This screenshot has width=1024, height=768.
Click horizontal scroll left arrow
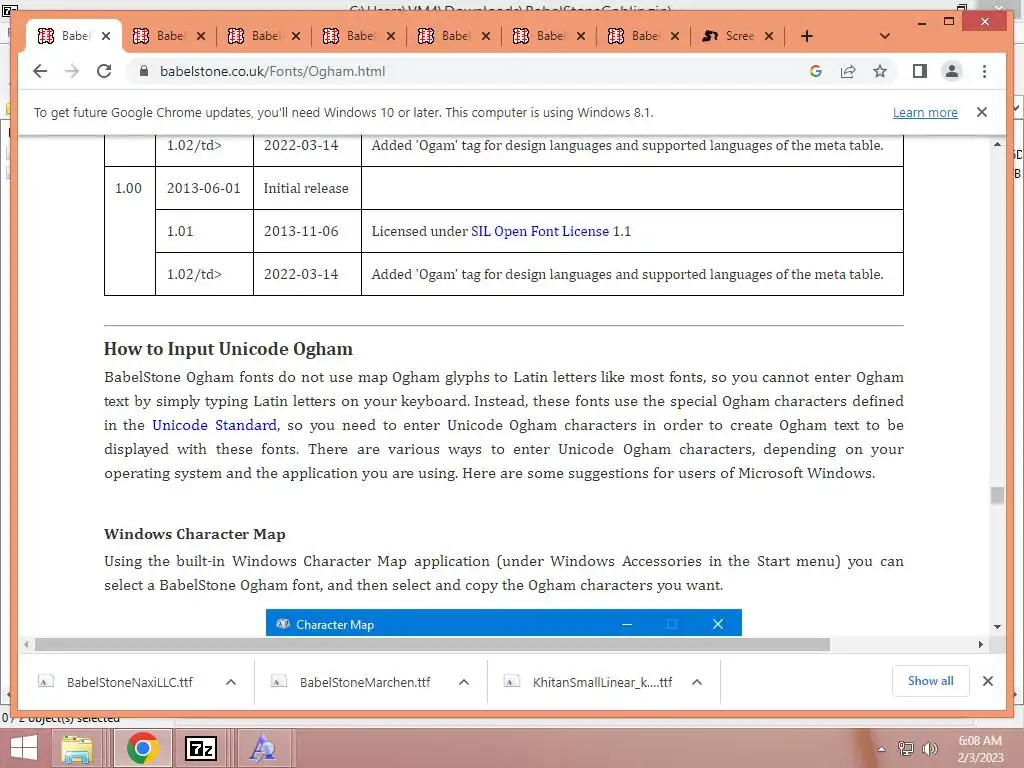26,645
